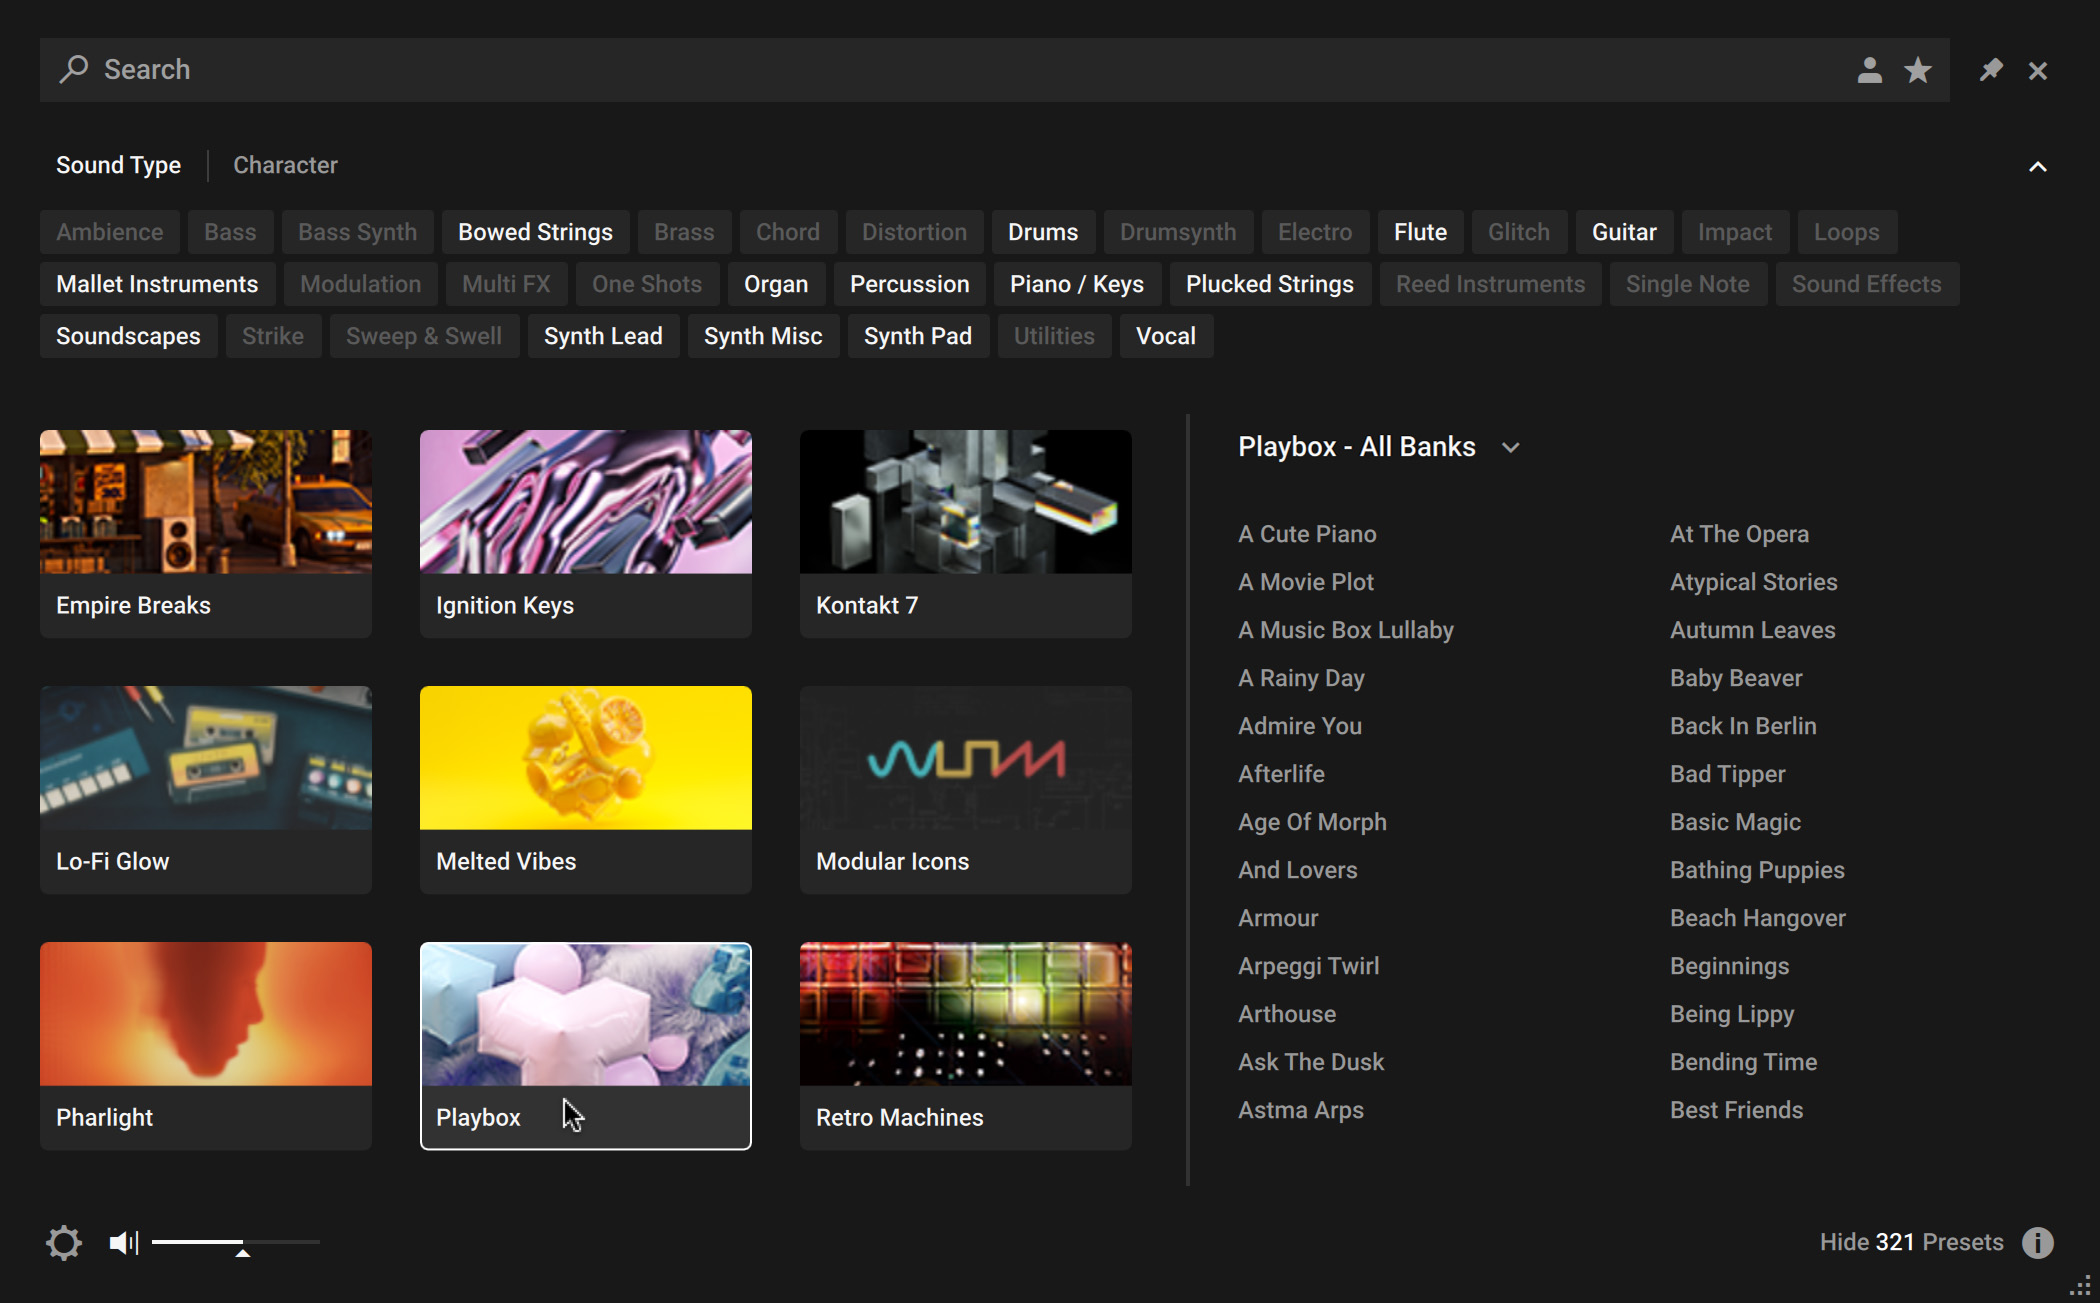Pin the browser with the pin icon
The image size is (2100, 1303).
click(x=1990, y=70)
